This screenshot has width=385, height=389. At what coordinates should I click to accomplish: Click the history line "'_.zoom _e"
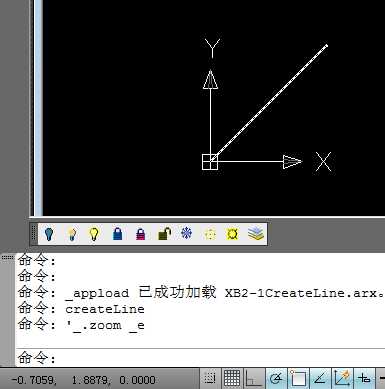click(x=105, y=325)
